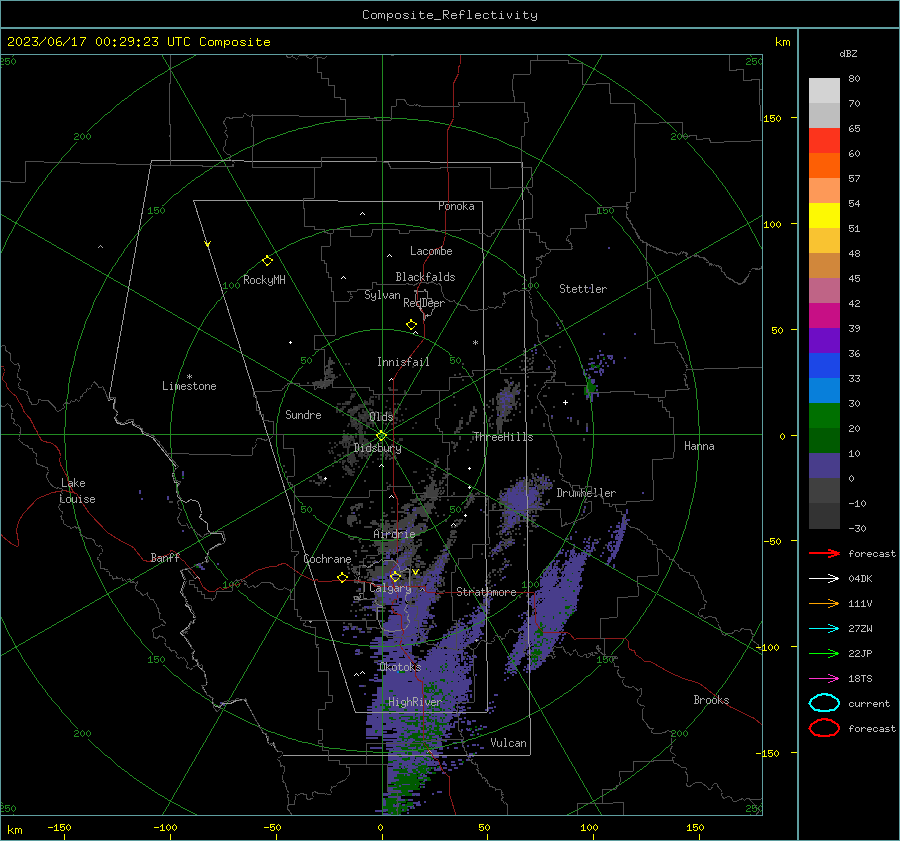Click the cyan 27ZW arrow icon
This screenshot has width=900, height=841.
pyautogui.click(x=824, y=628)
